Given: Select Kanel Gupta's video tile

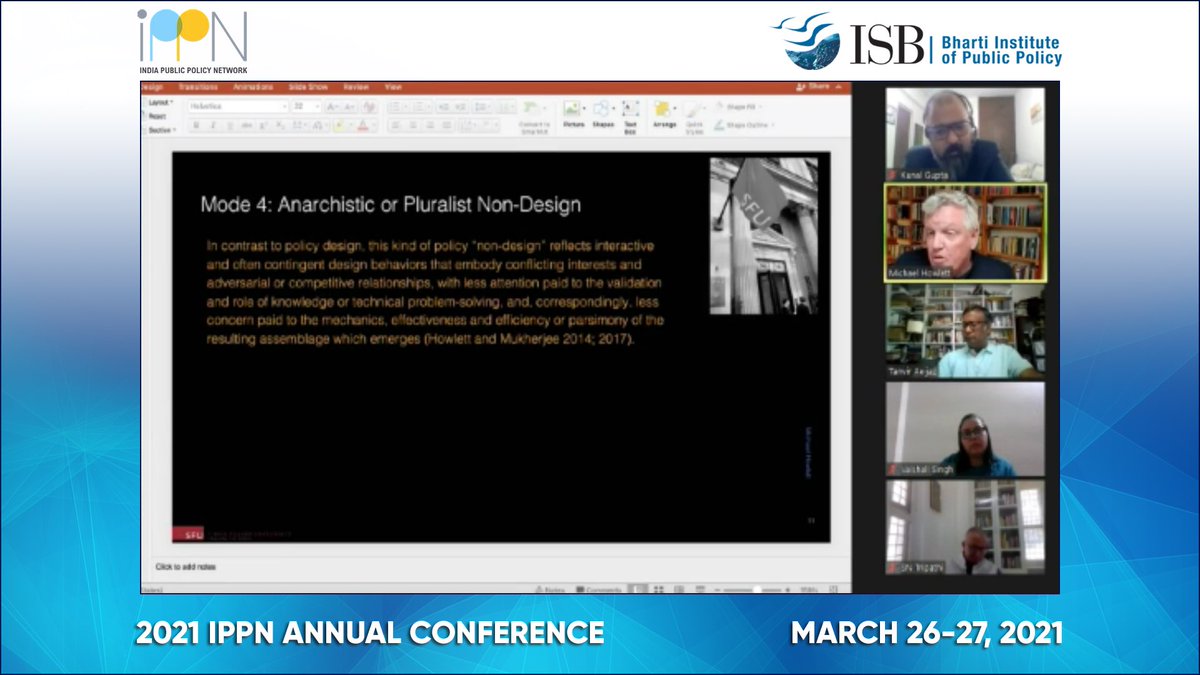Looking at the screenshot, I should (x=964, y=134).
